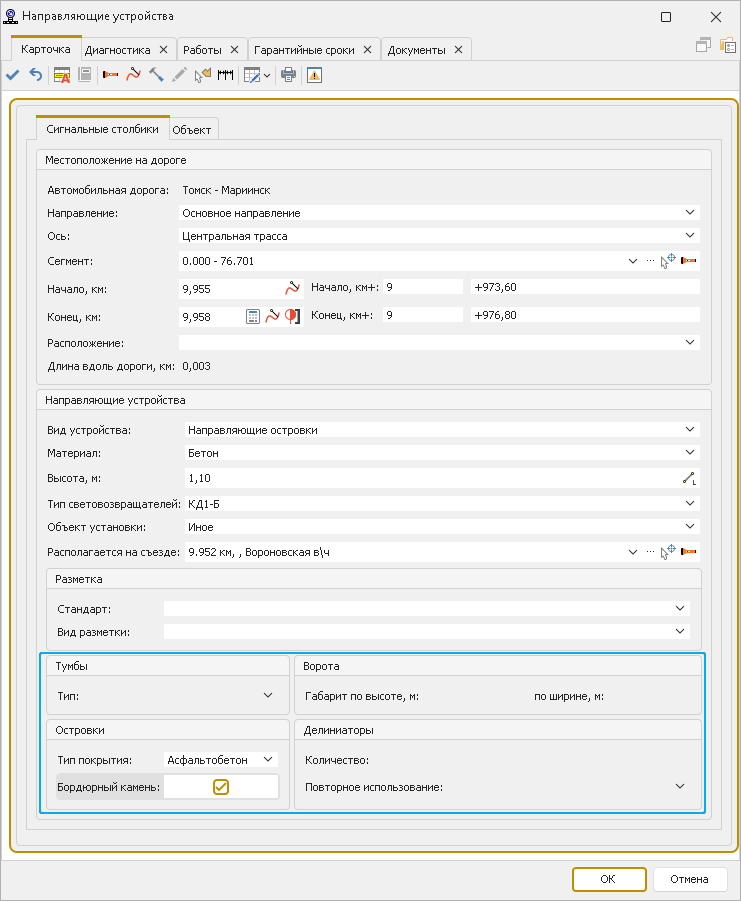741x901 pixels.
Task: Expand the Стандарт dropdown under Разметка
Action: (680, 609)
